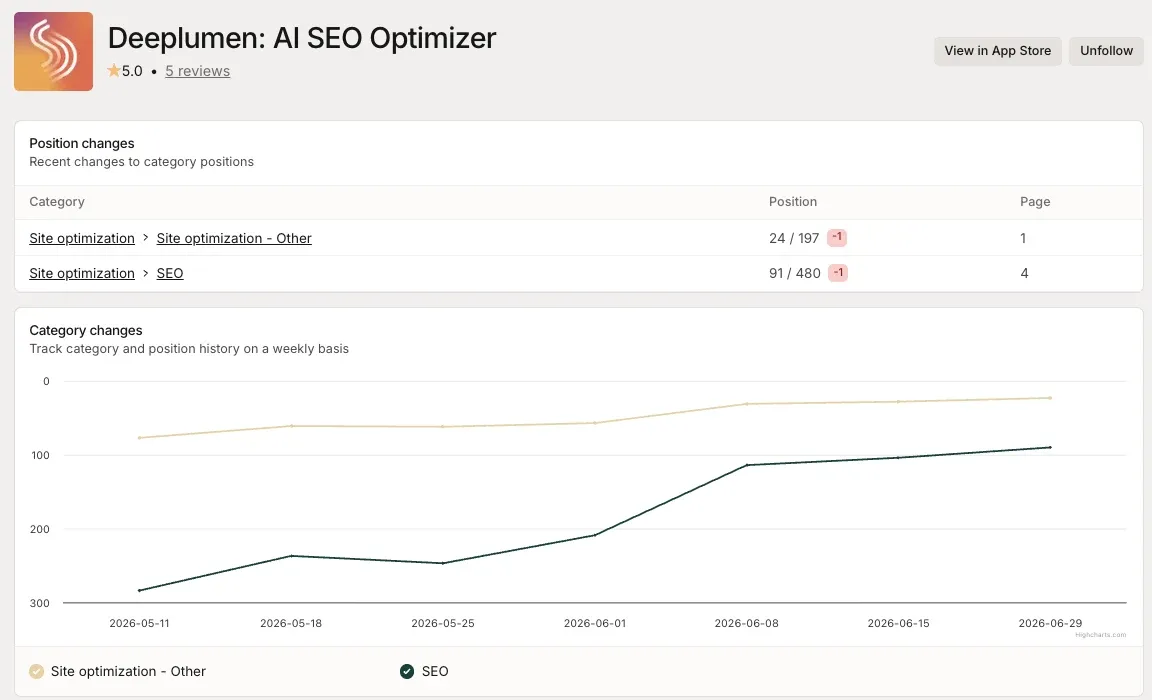Image resolution: width=1152 pixels, height=700 pixels.
Task: Open Site optimization link in first row
Action: [x=82, y=238]
